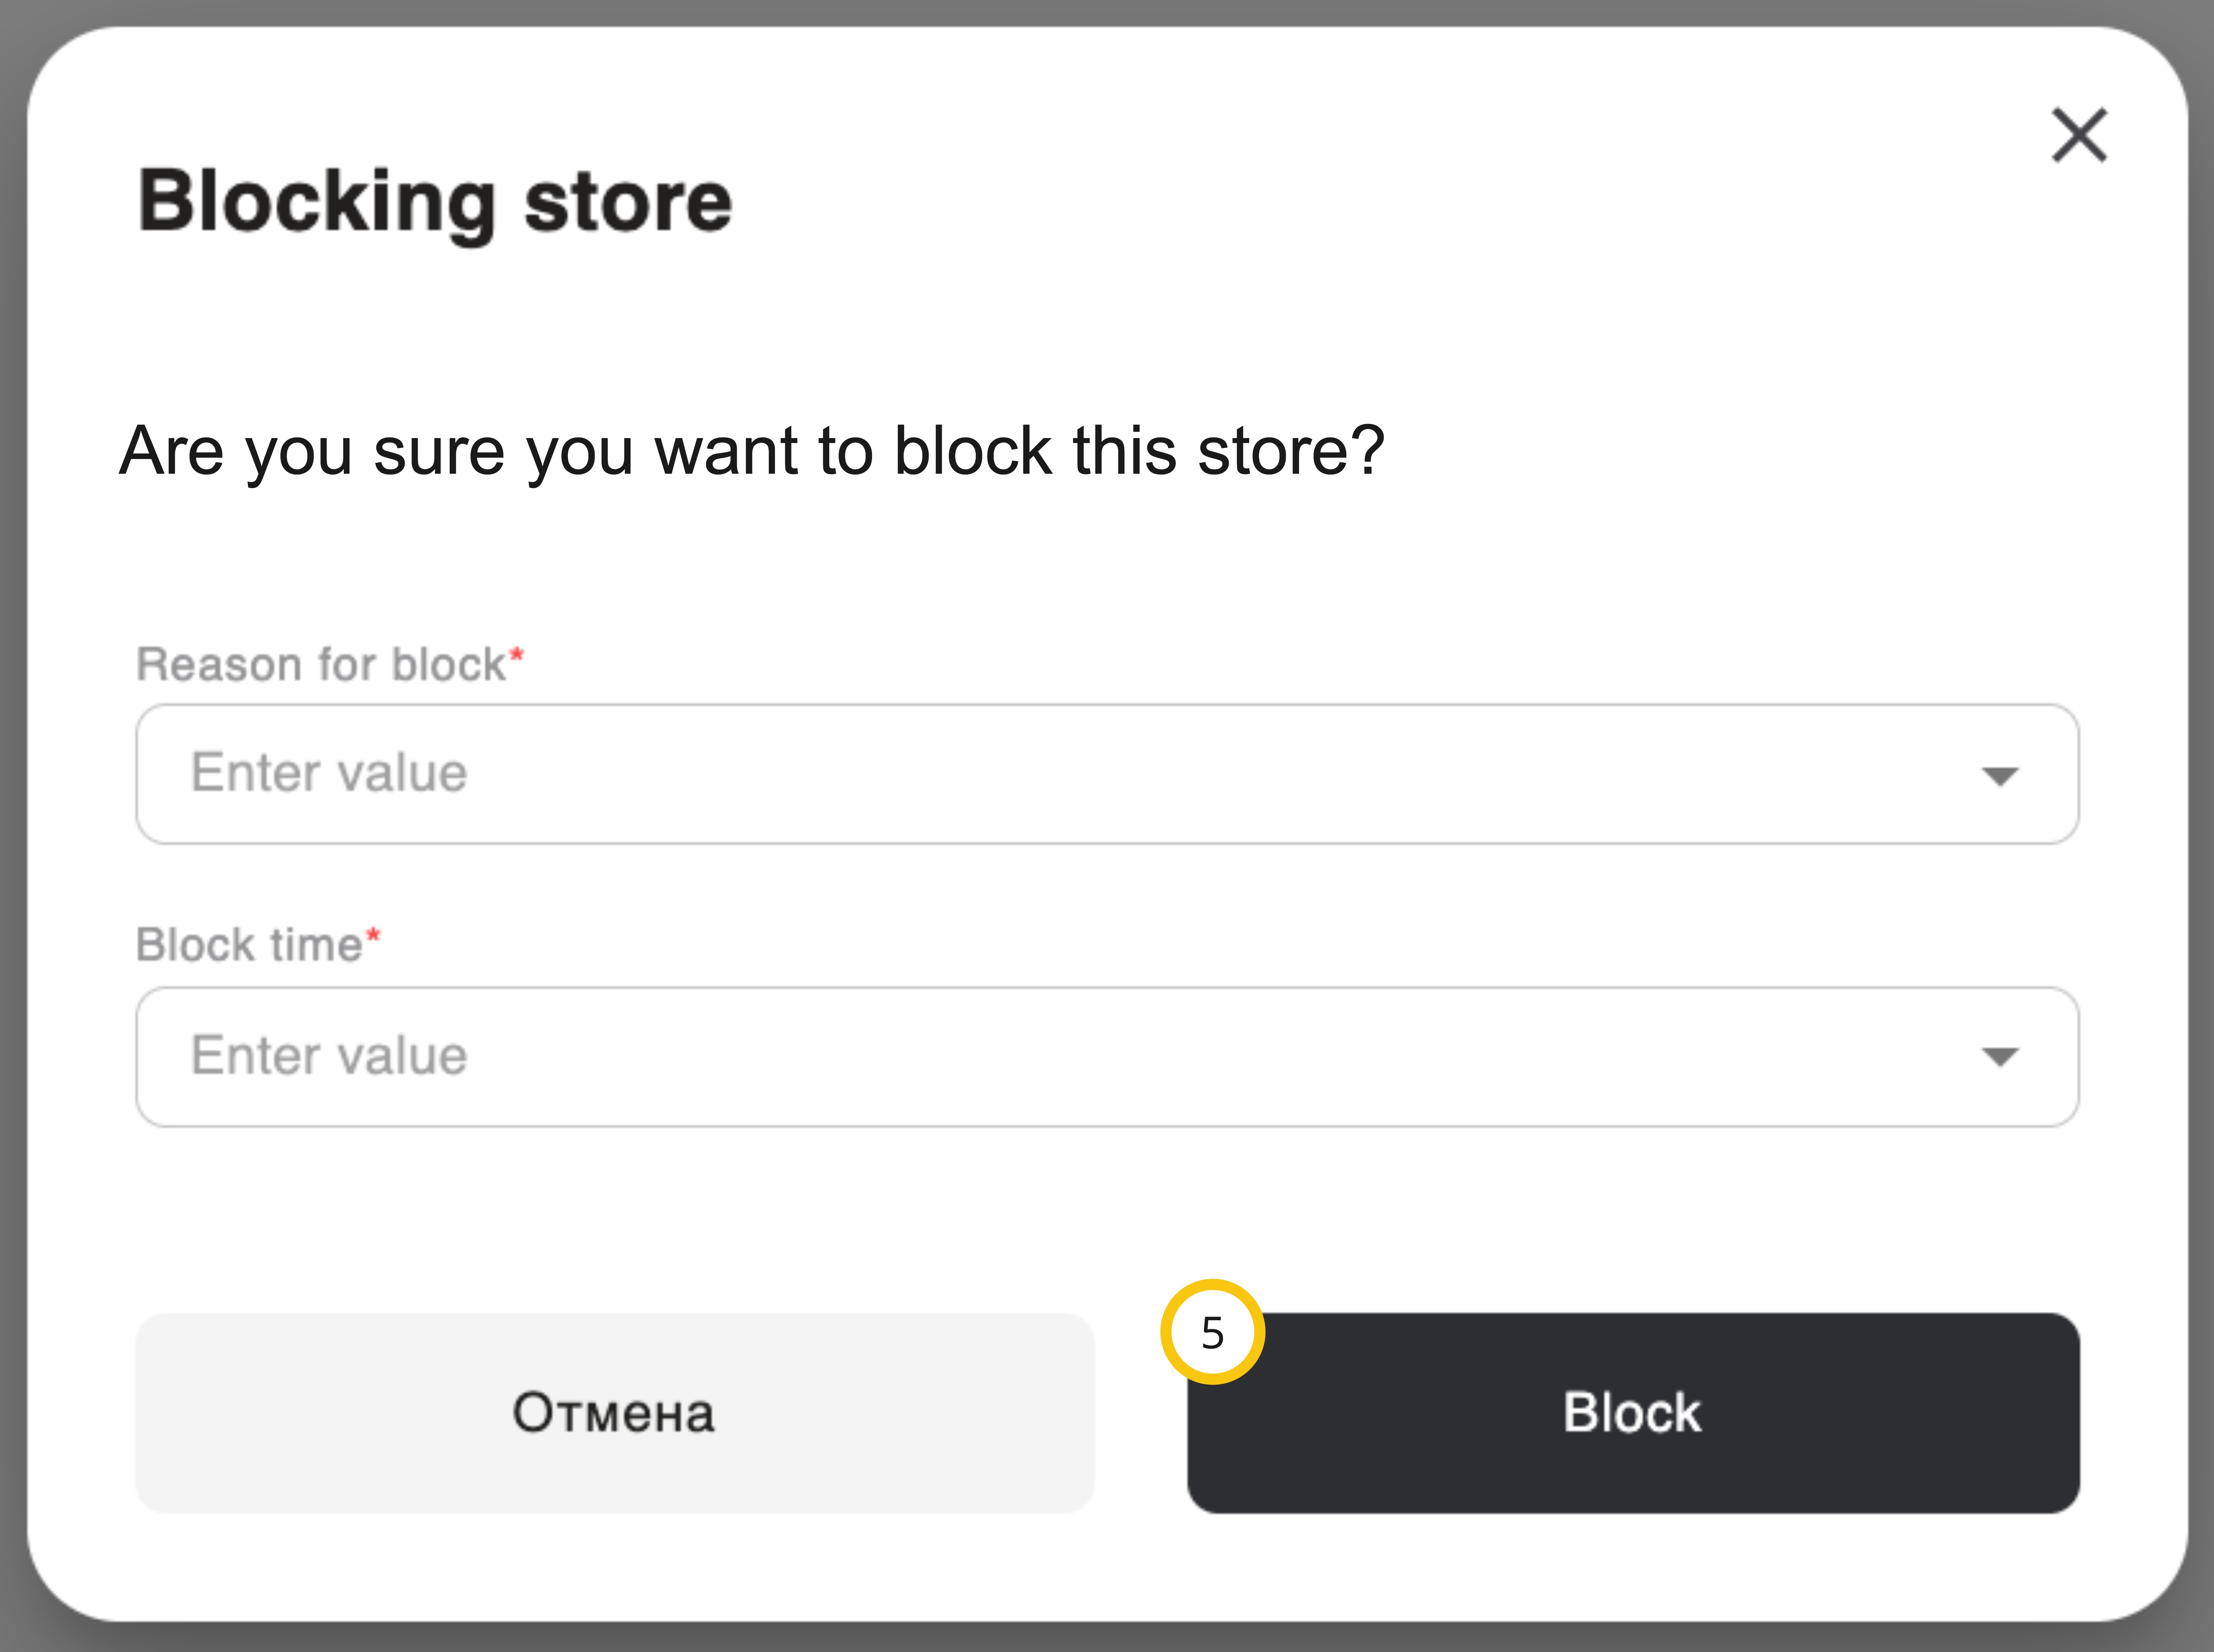Click the Blocking store dialog title
This screenshot has width=2214, height=1652.
click(x=435, y=202)
